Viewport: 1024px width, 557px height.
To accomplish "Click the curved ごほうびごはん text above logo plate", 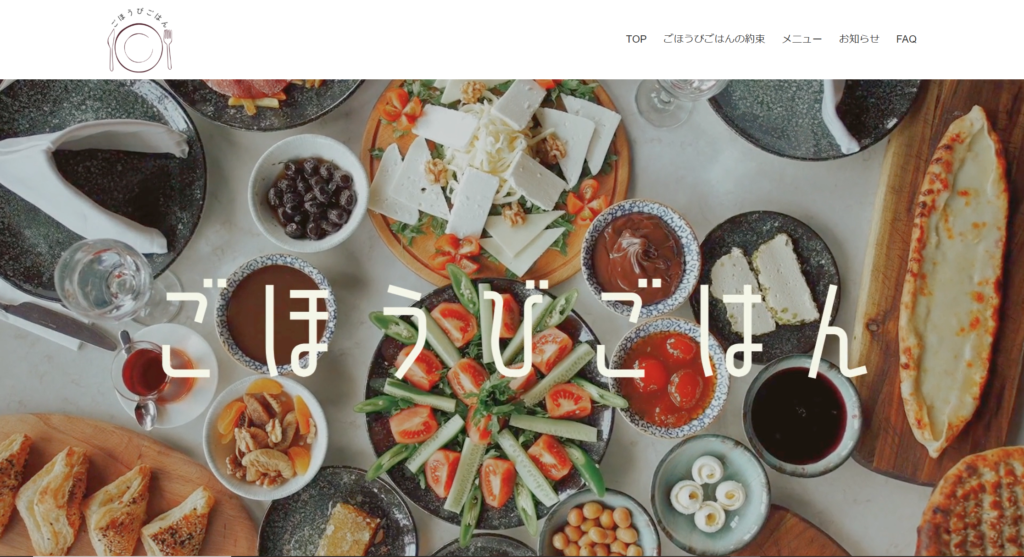I will pos(140,18).
